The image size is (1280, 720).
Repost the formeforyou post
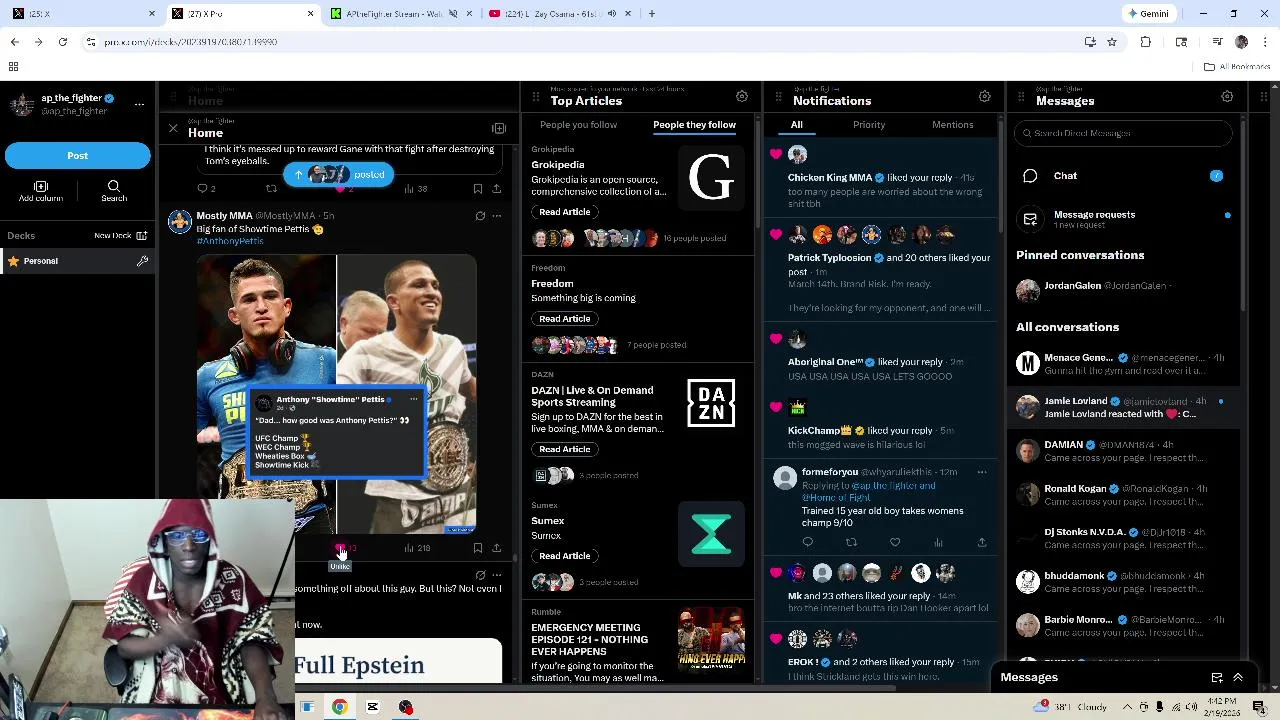(851, 542)
